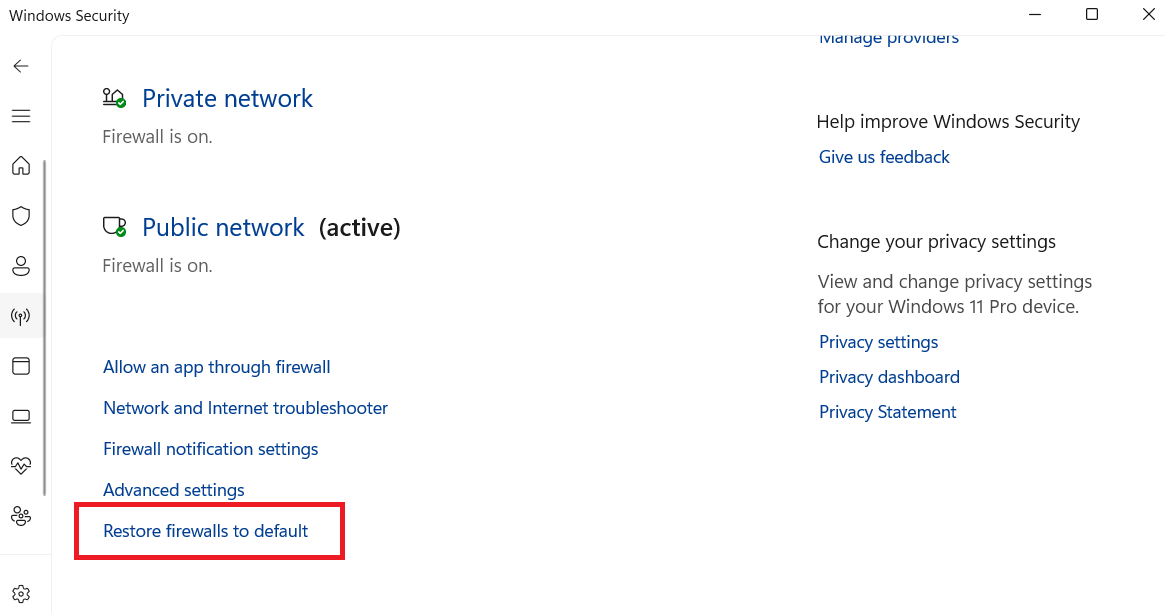This screenshot has width=1165, height=613.
Task: Click the Public network icon
Action: pyautogui.click(x=114, y=227)
